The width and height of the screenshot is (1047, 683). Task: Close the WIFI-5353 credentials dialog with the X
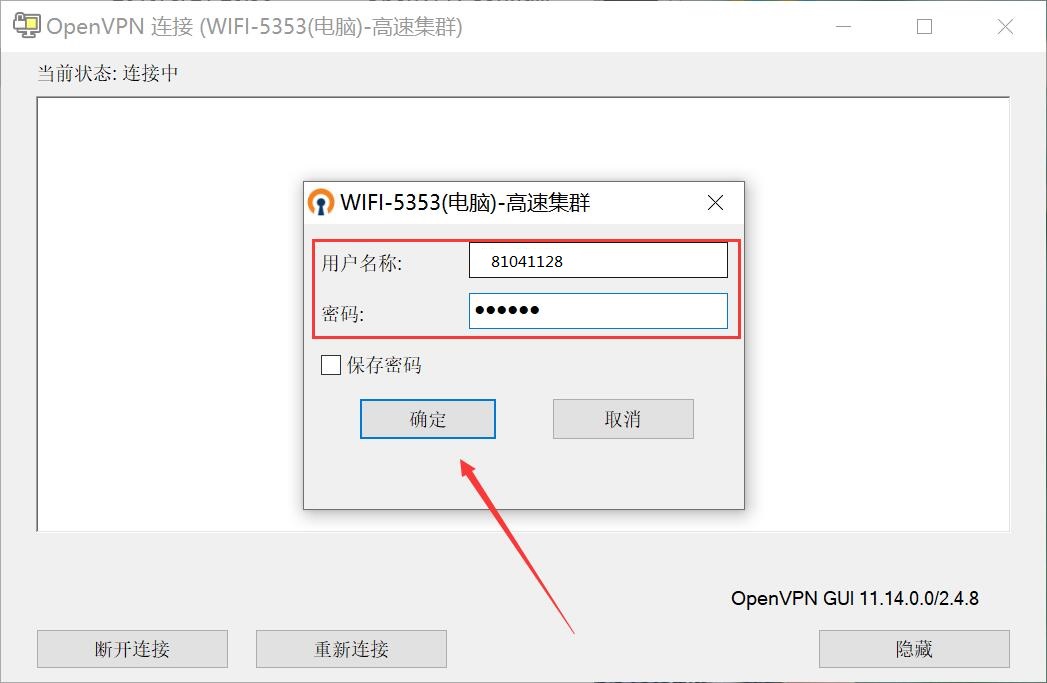point(715,202)
